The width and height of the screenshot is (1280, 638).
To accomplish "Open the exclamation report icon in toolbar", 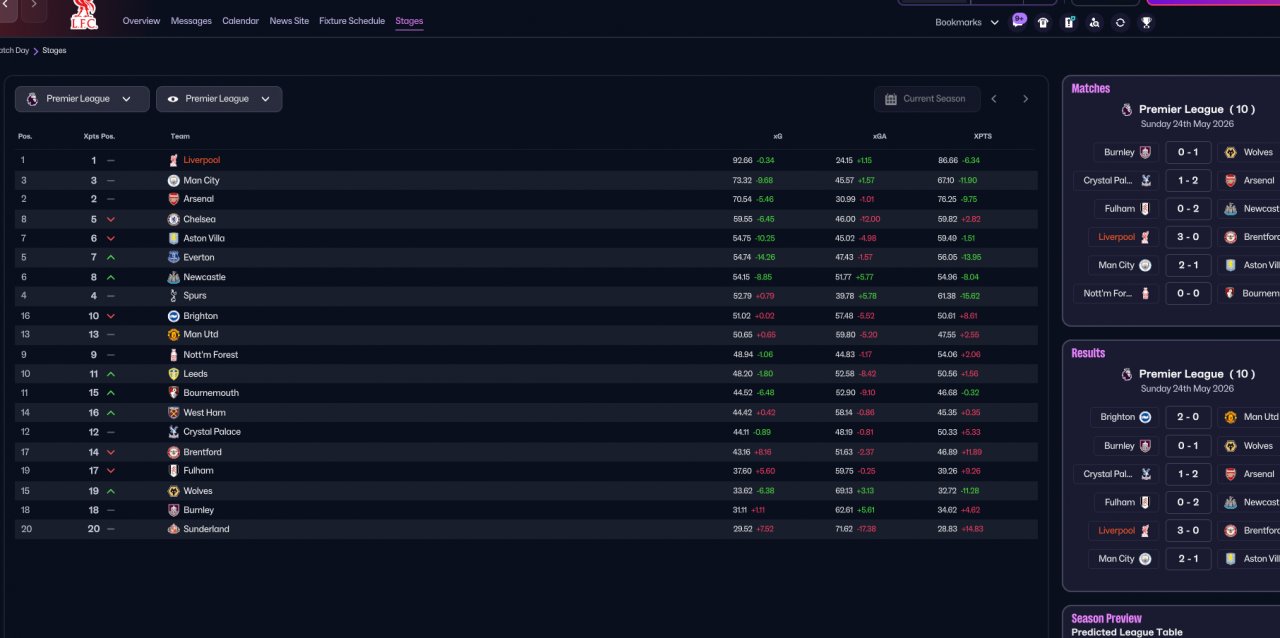I will click(x=1069, y=22).
